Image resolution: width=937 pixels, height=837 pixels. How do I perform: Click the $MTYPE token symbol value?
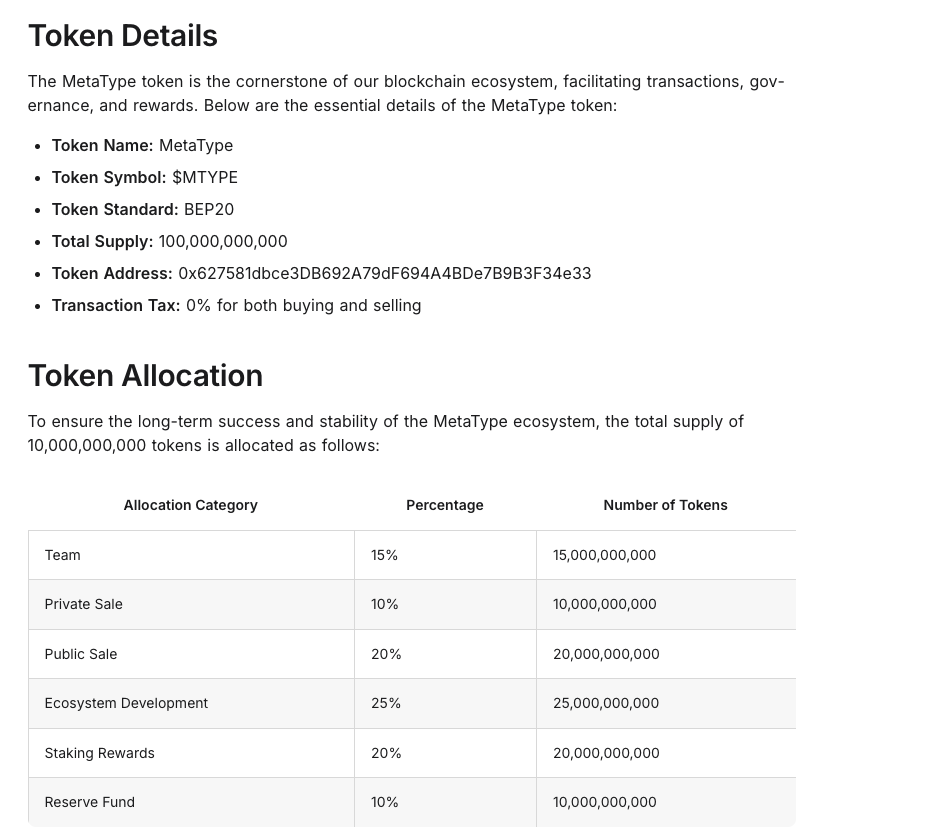click(x=205, y=177)
